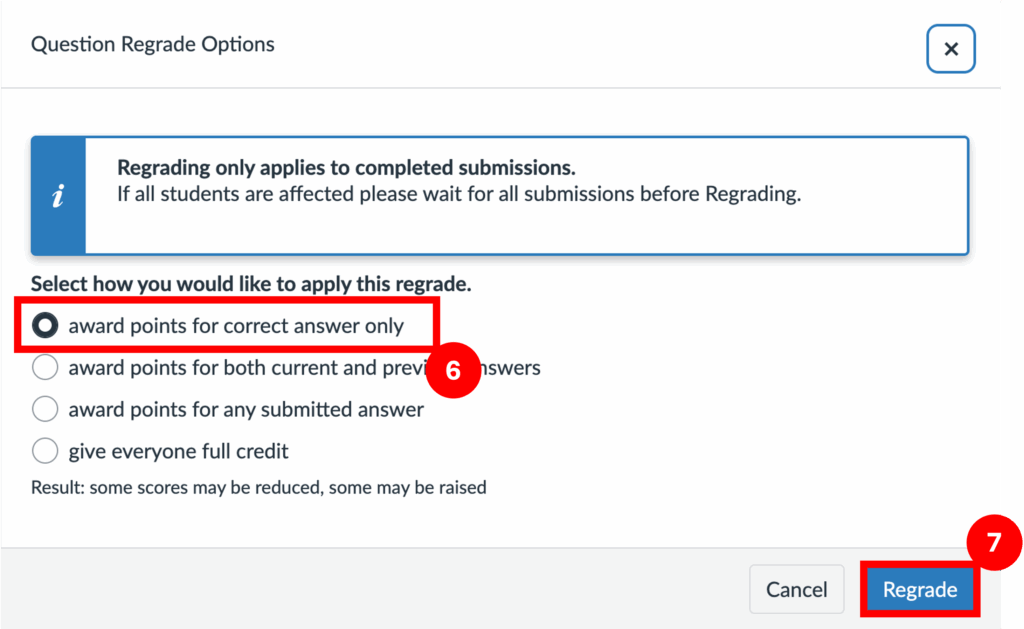Click the blue Regrade button
This screenshot has height=629, width=1024.
point(919,590)
